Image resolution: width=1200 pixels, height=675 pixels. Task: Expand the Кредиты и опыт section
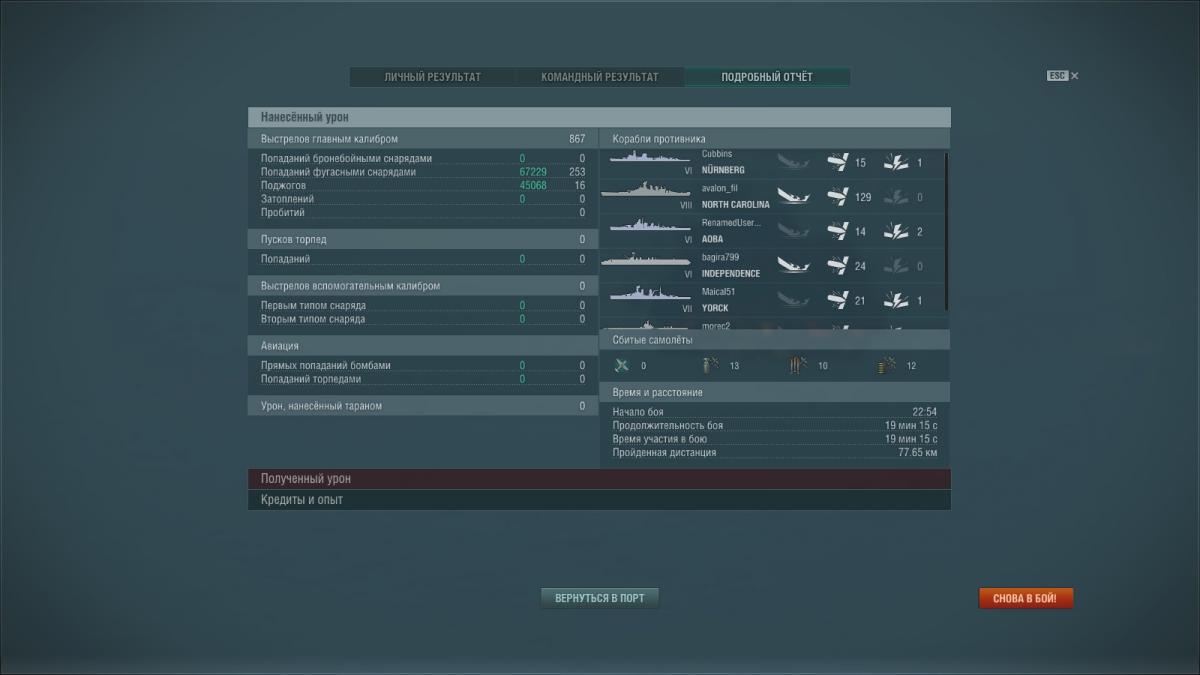(598, 500)
